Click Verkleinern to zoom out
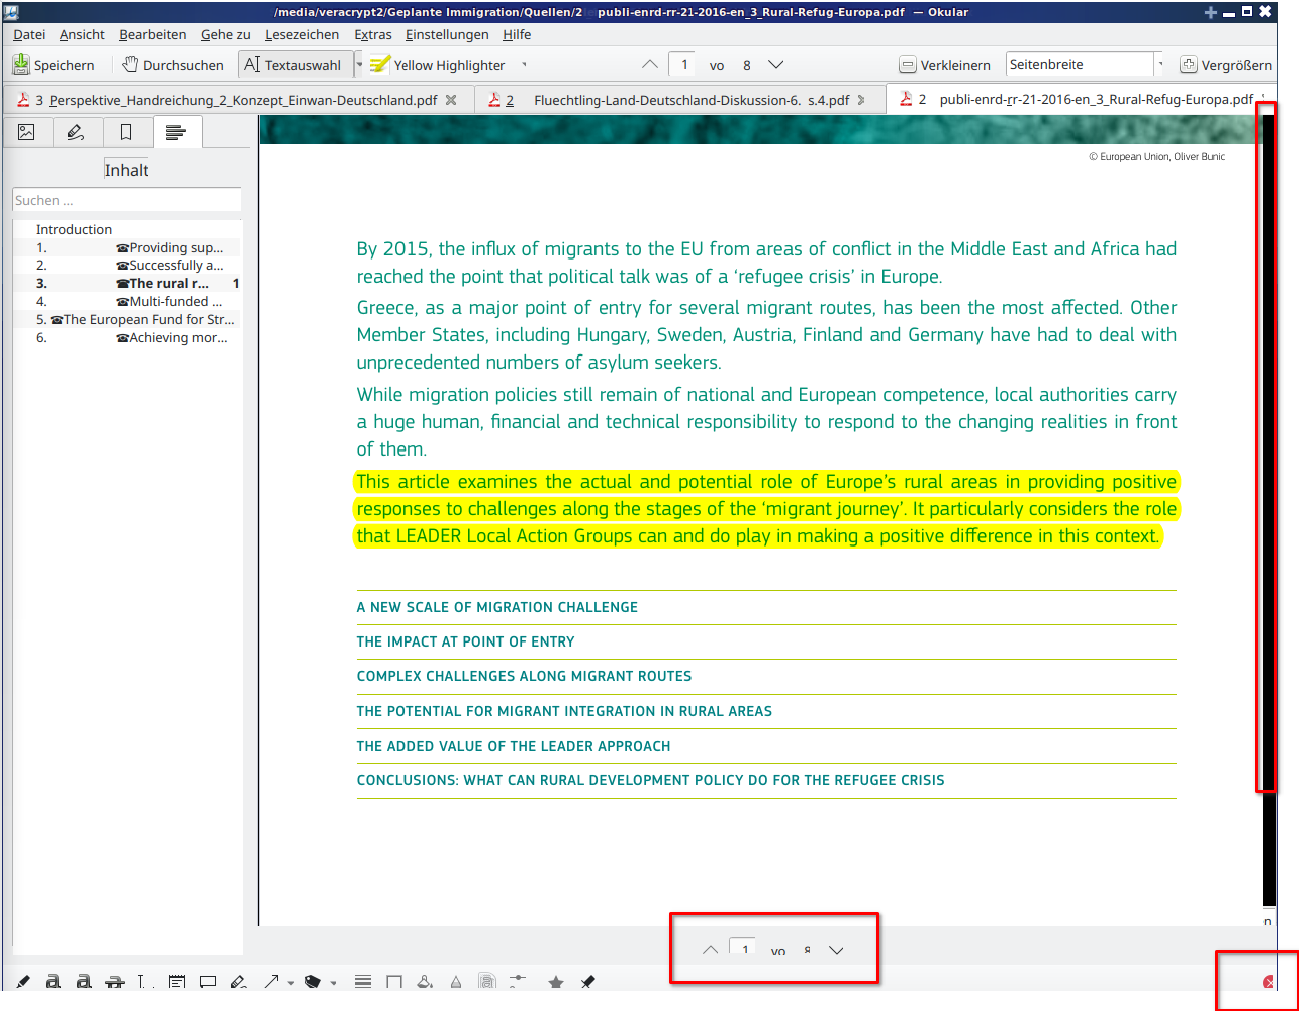Viewport: 1299px width, 1011px height. pyautogui.click(x=945, y=65)
